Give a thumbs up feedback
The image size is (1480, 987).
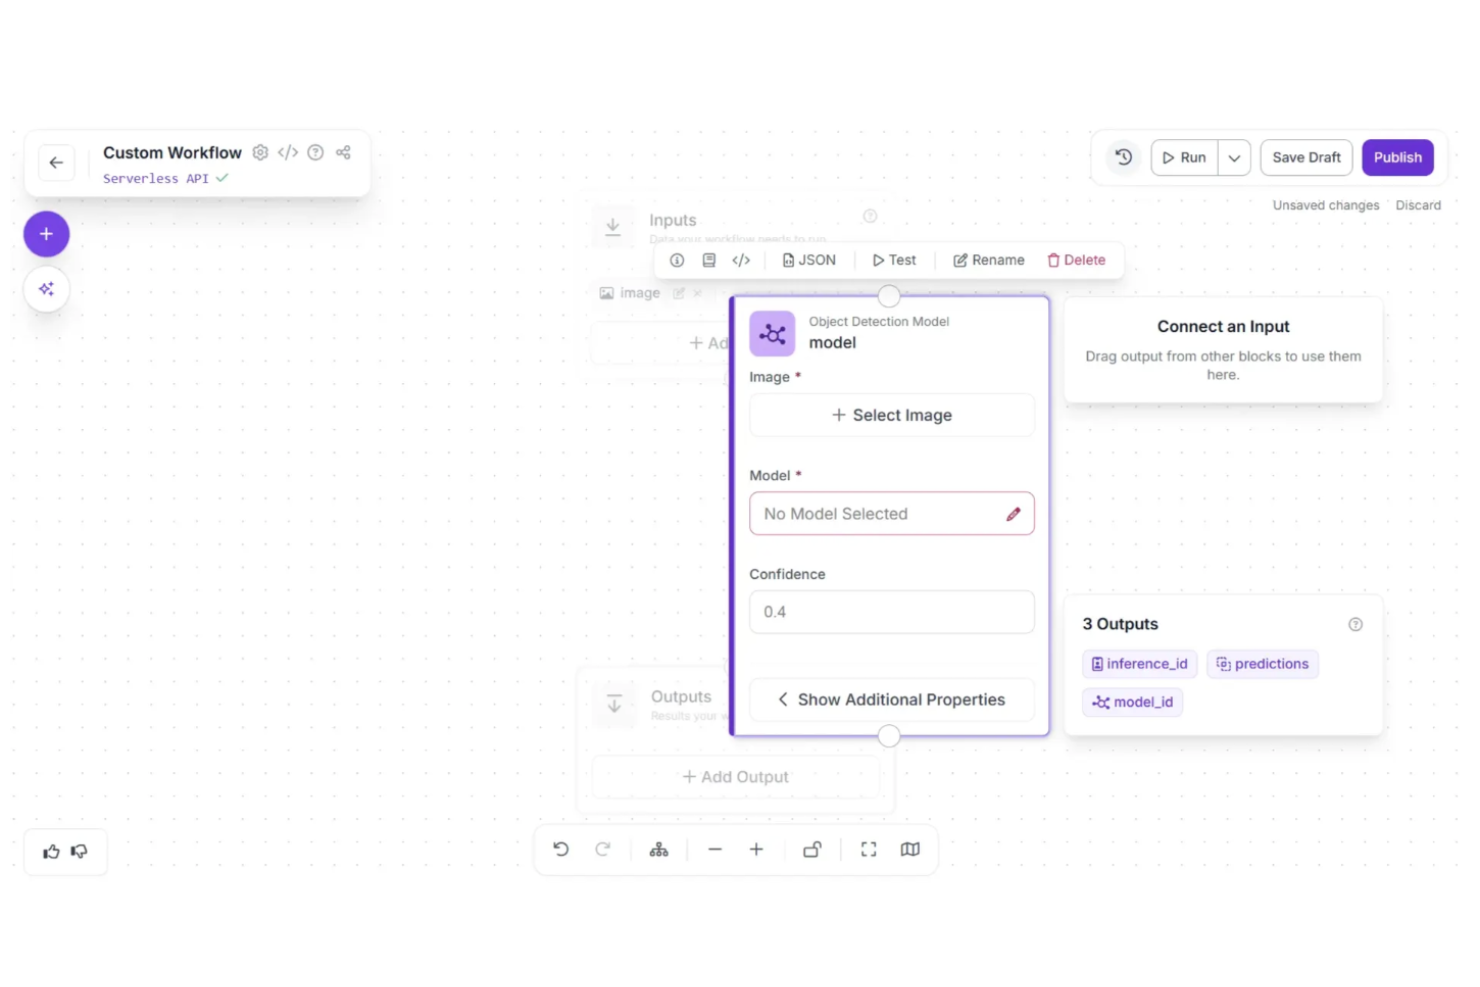(x=51, y=851)
